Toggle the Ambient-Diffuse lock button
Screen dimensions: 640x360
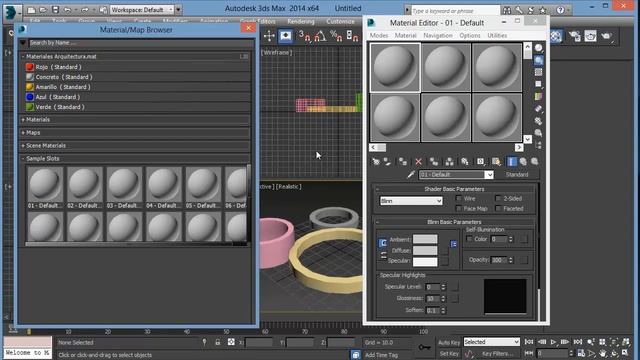point(383,243)
